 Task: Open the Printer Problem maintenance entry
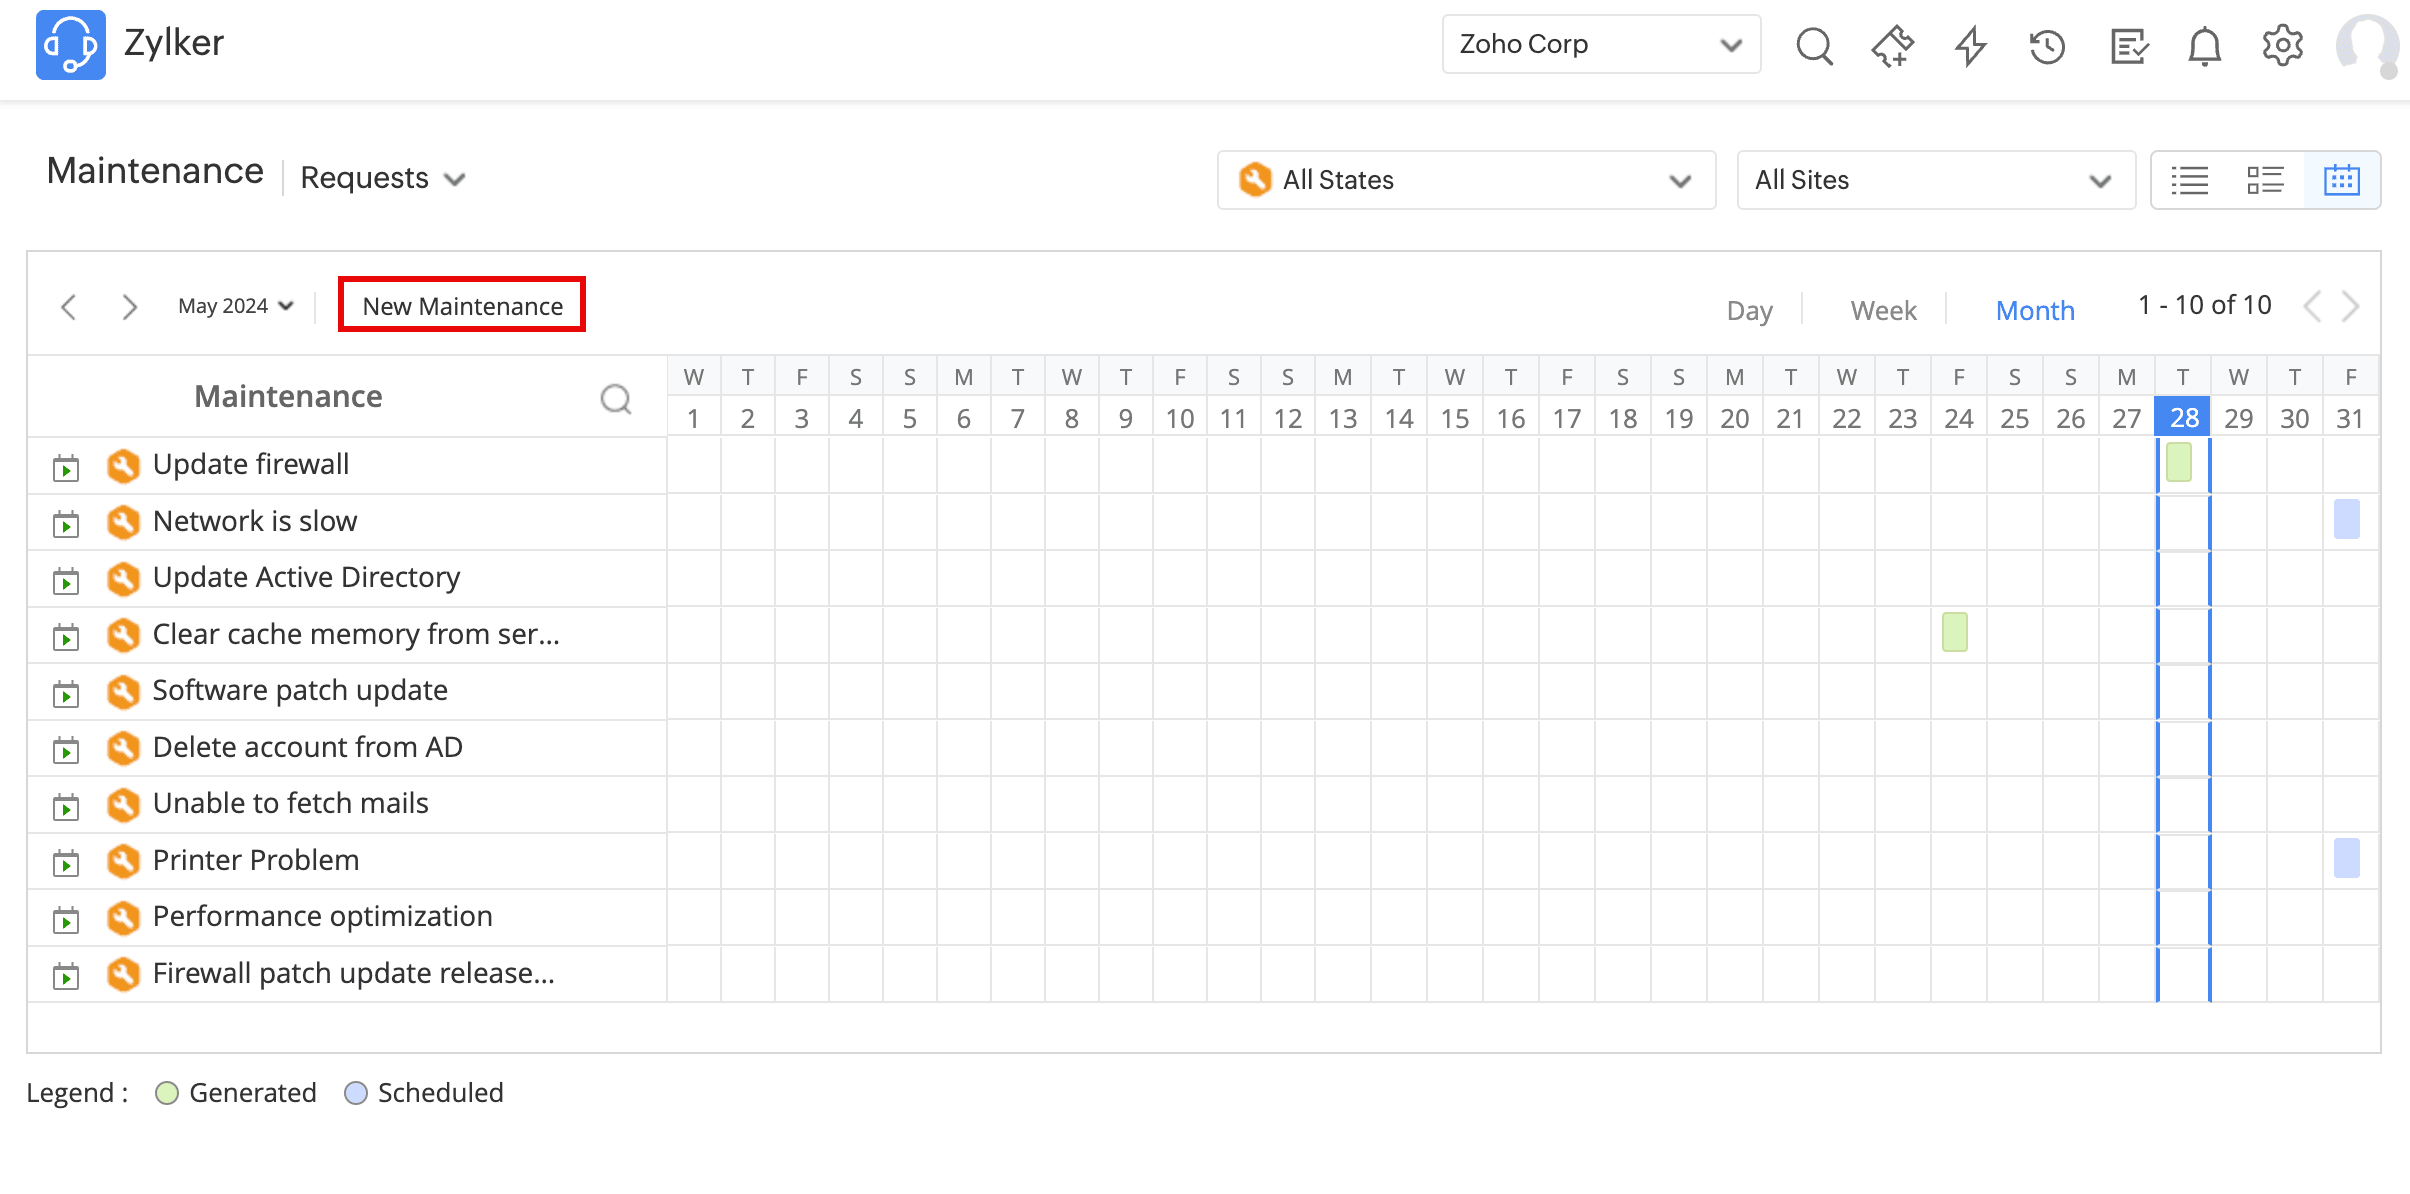[x=256, y=860]
